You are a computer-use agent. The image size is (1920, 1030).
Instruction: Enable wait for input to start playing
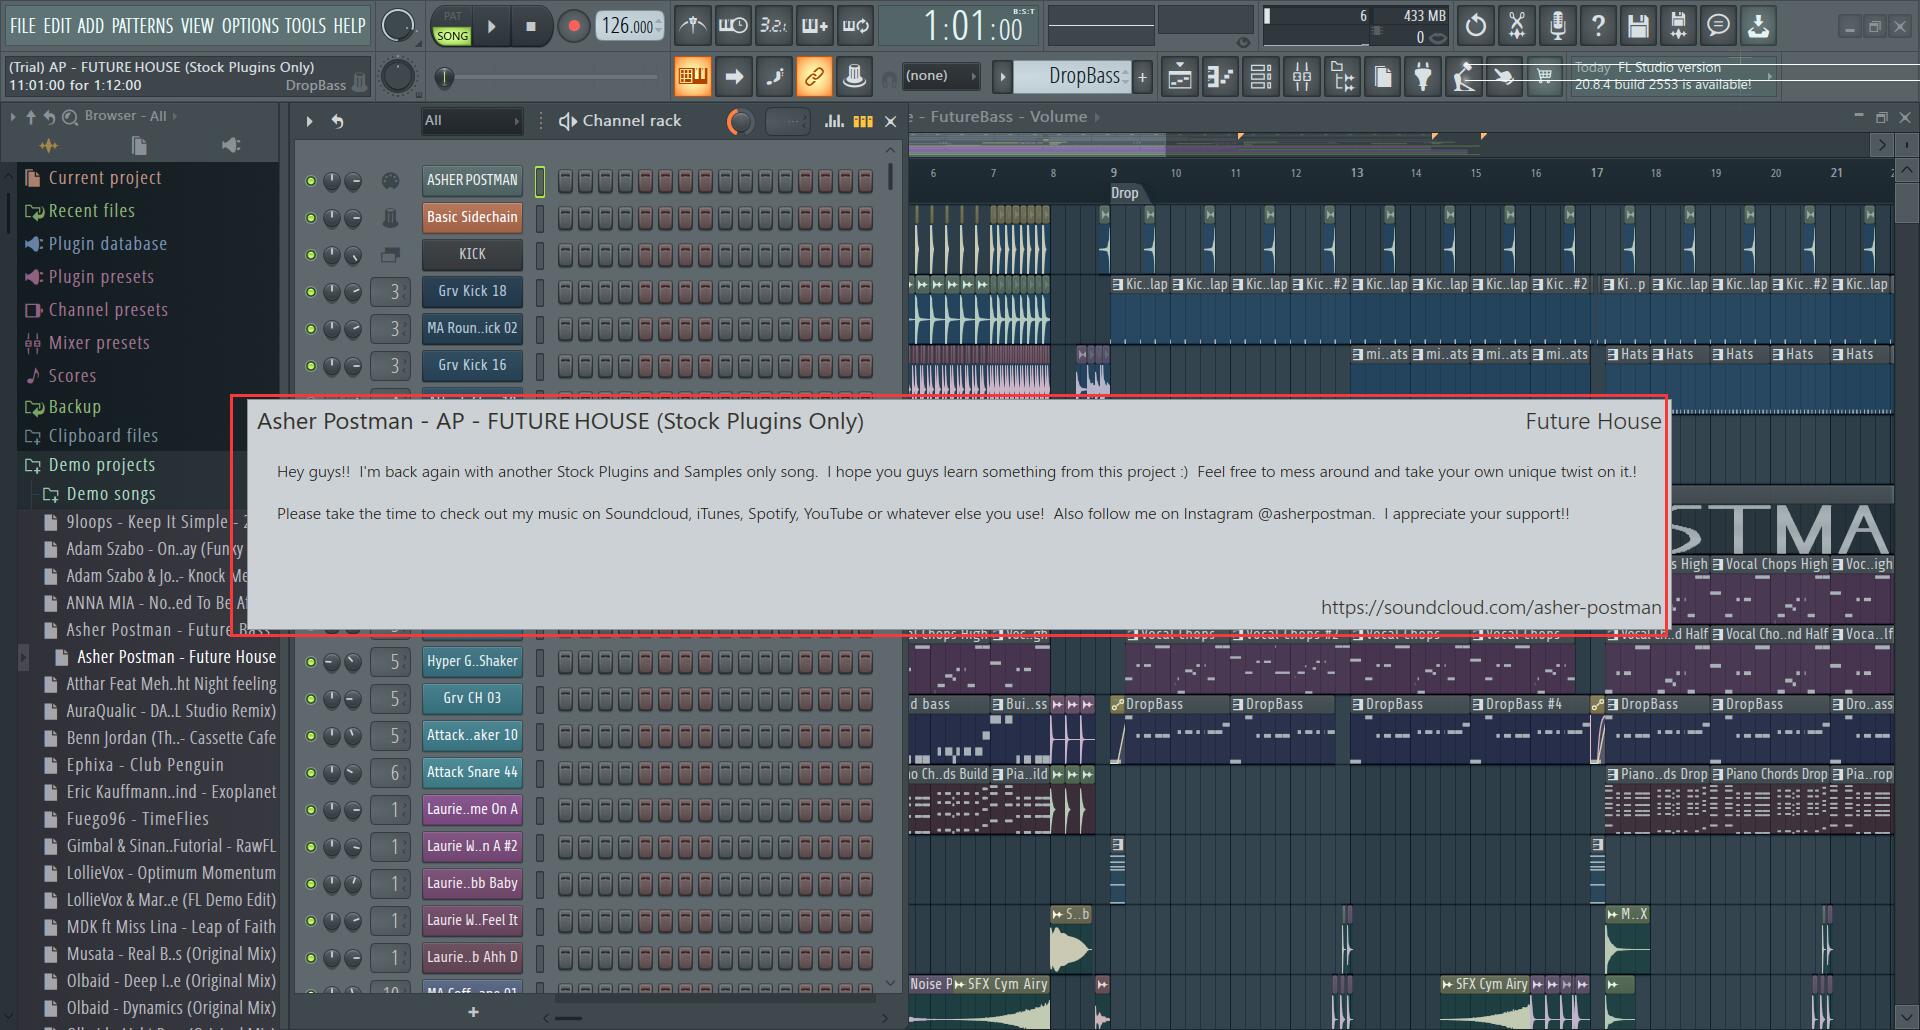(733, 26)
